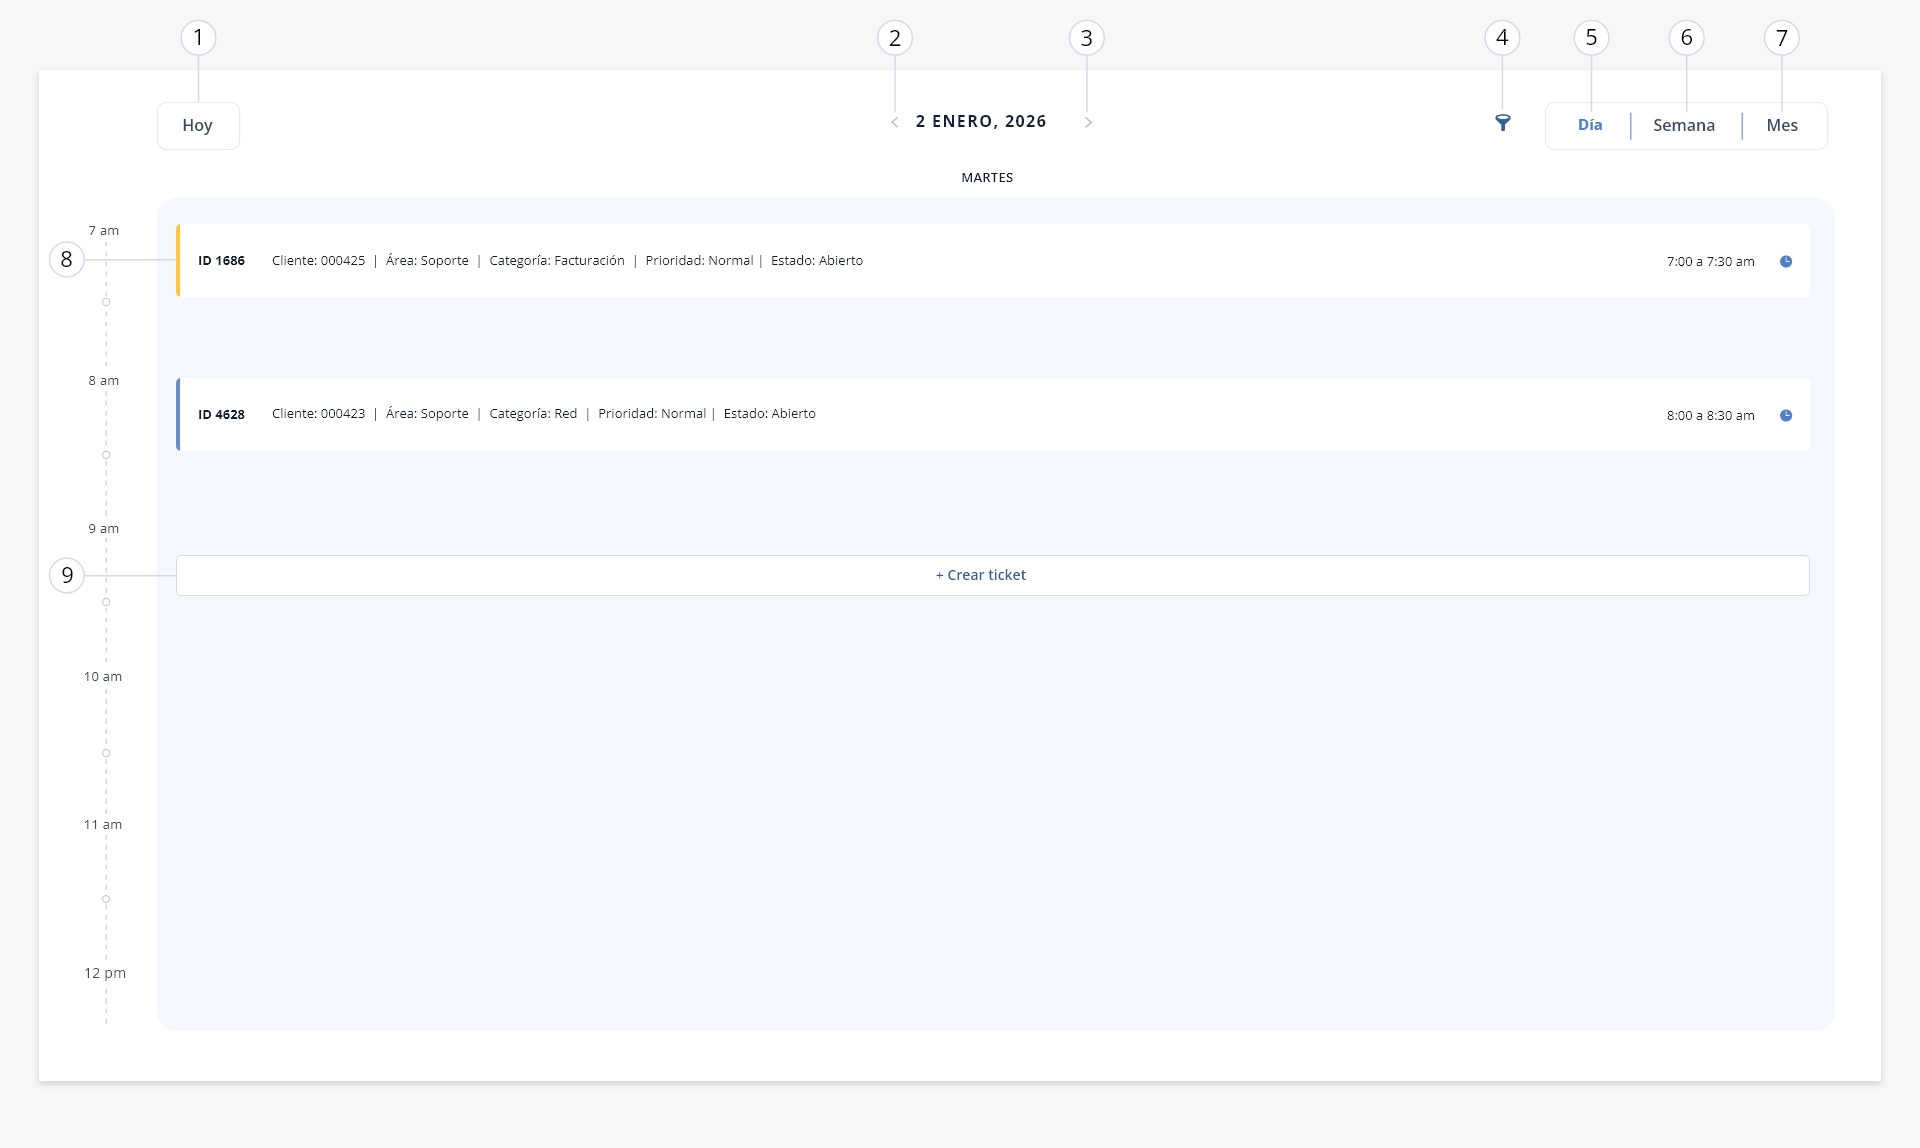Click Prioridad: Normal on ticket 4628
Viewport: 1920px width, 1148px height.
click(652, 413)
